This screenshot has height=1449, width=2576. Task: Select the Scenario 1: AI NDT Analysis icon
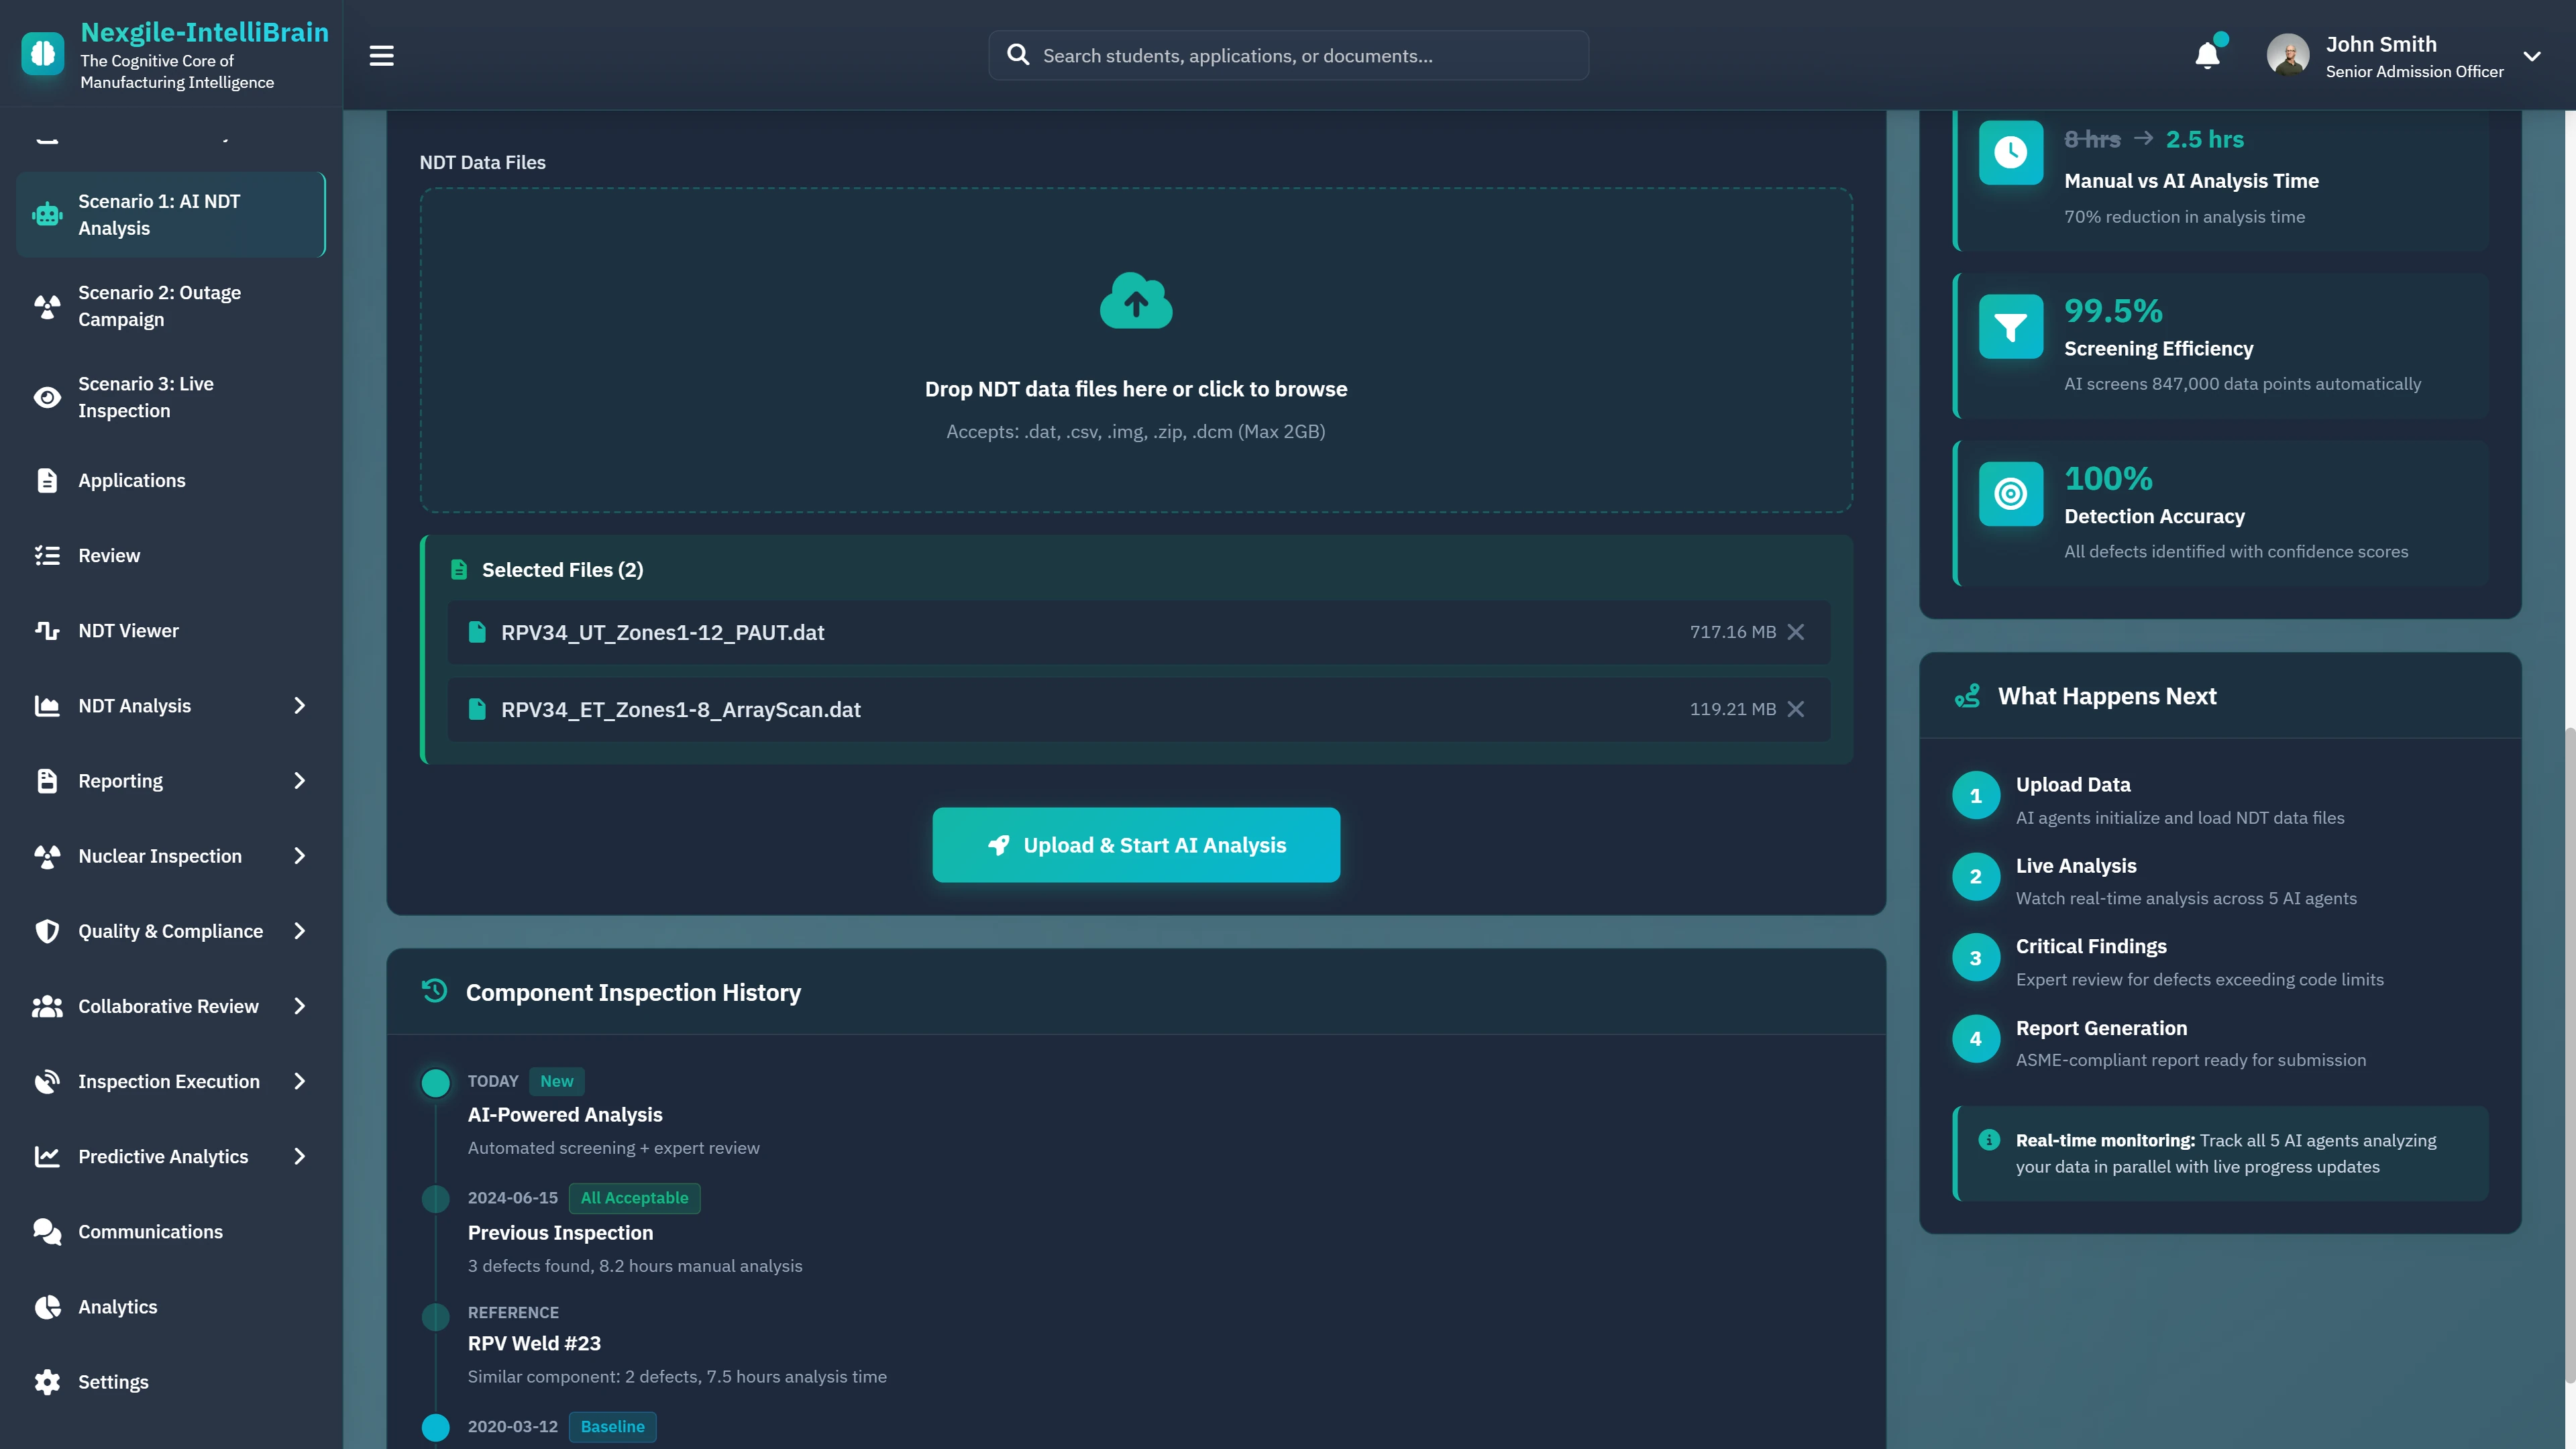pos(46,214)
